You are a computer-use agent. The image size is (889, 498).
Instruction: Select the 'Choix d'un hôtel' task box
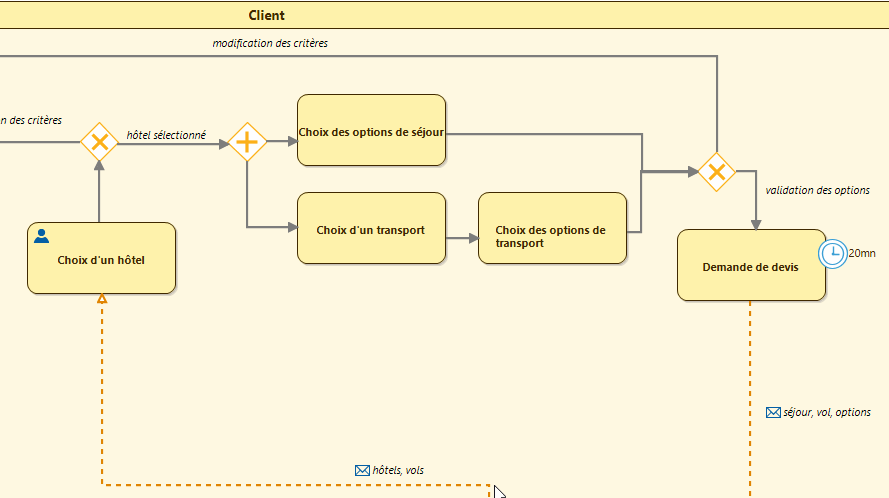click(101, 258)
